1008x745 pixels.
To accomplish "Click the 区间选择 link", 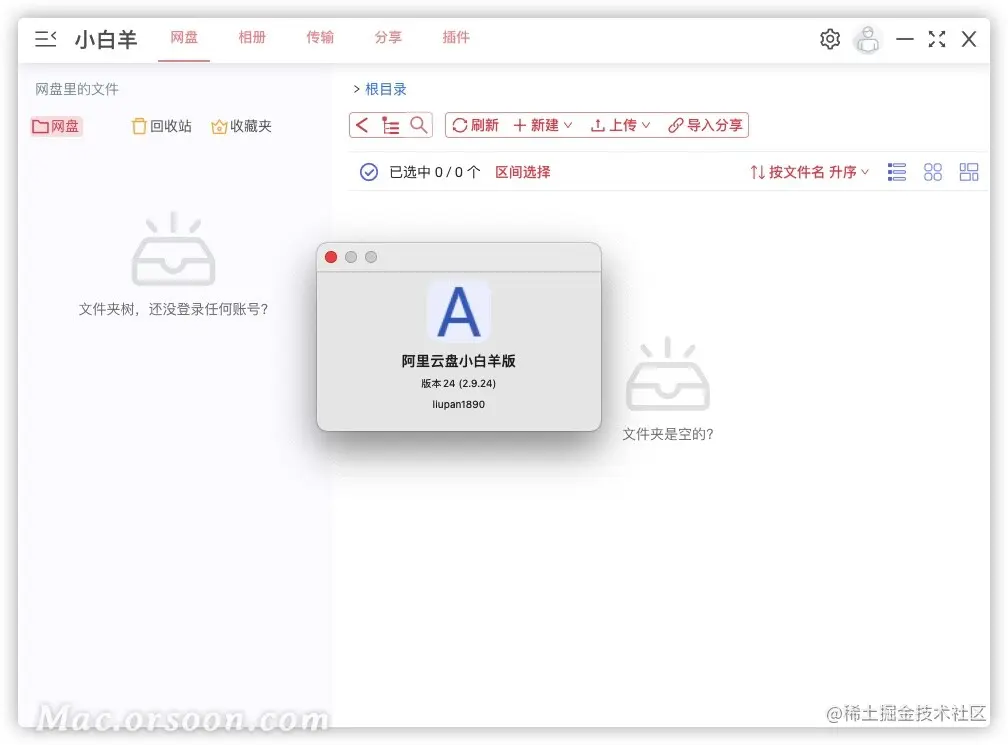I will pos(523,172).
